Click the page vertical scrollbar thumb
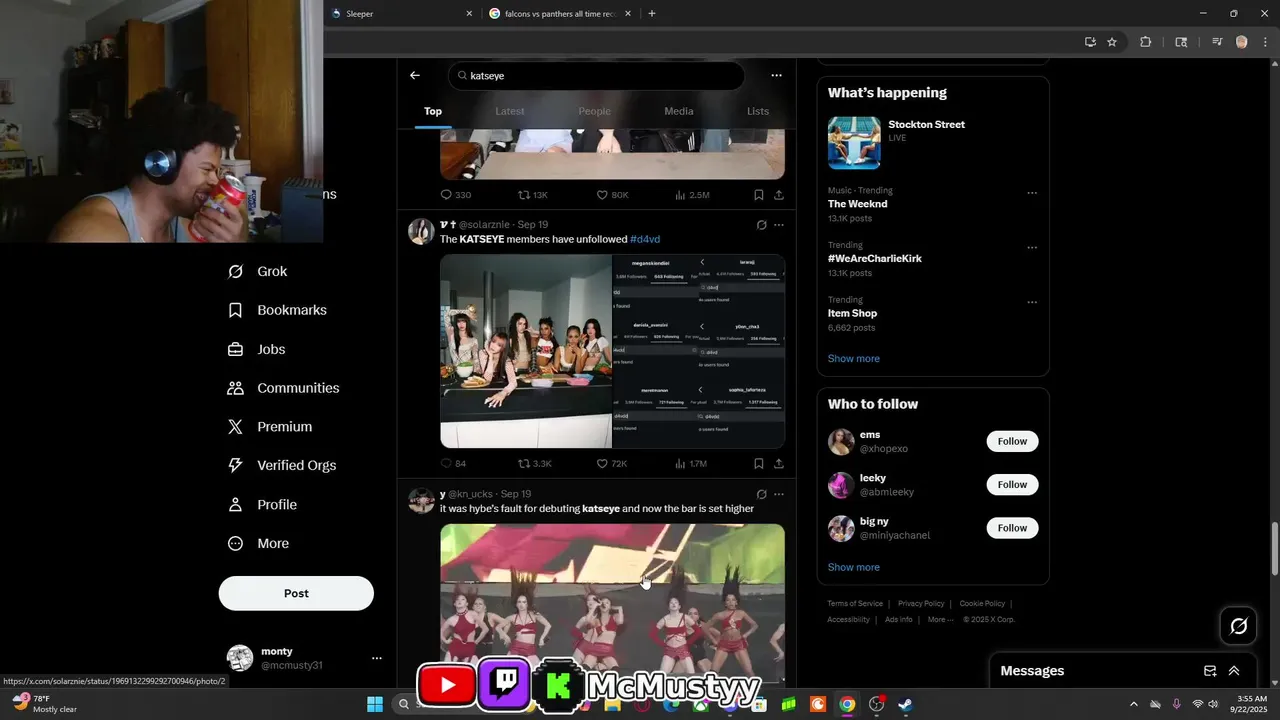Screen dimensions: 1280x720 tap(1274, 548)
